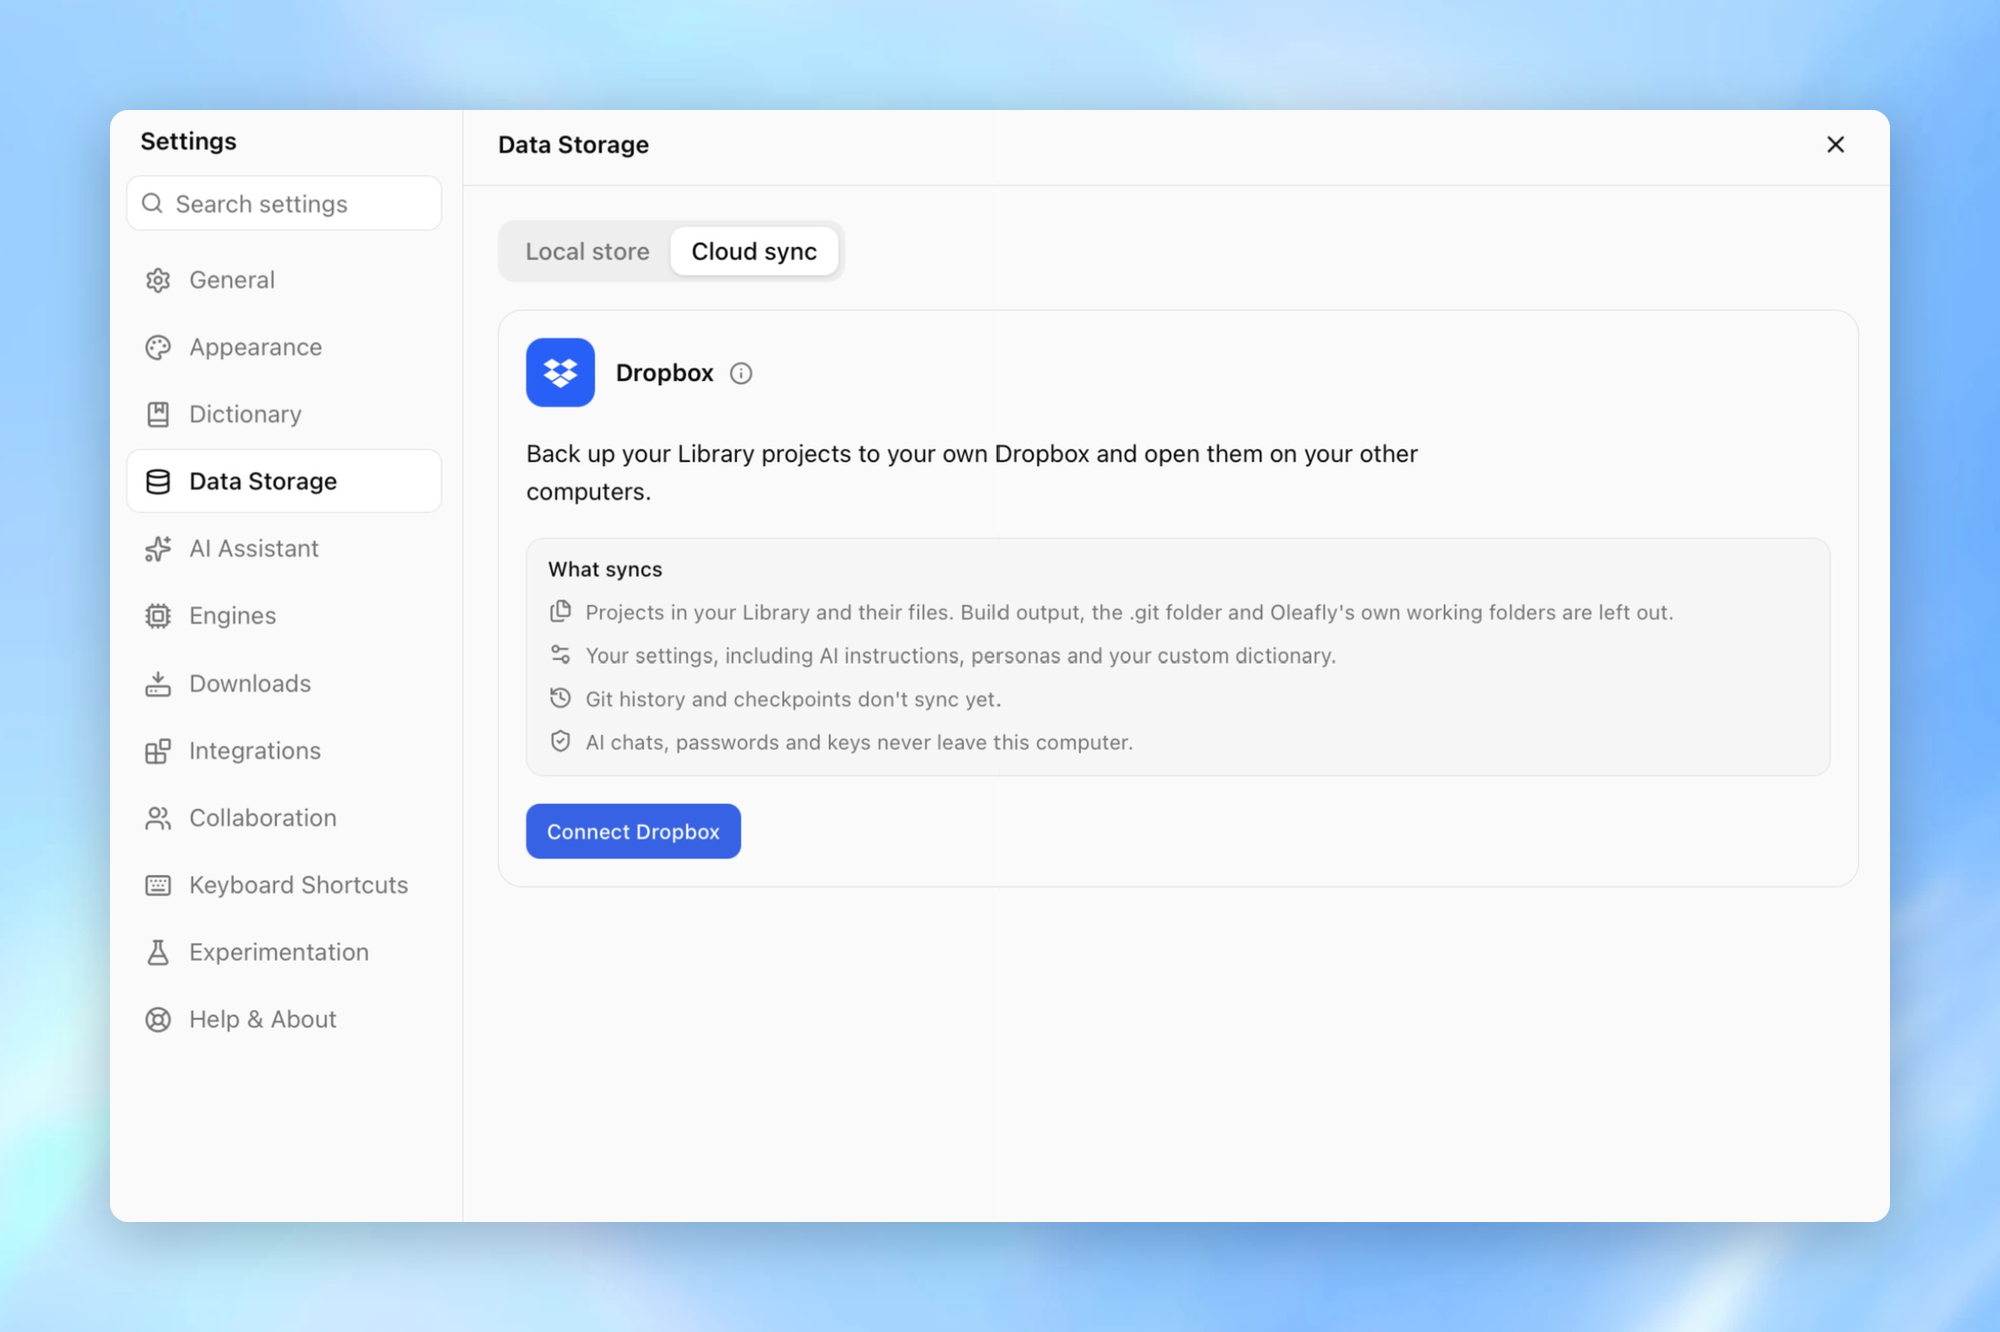
Task: Show Integrations settings
Action: 284,750
